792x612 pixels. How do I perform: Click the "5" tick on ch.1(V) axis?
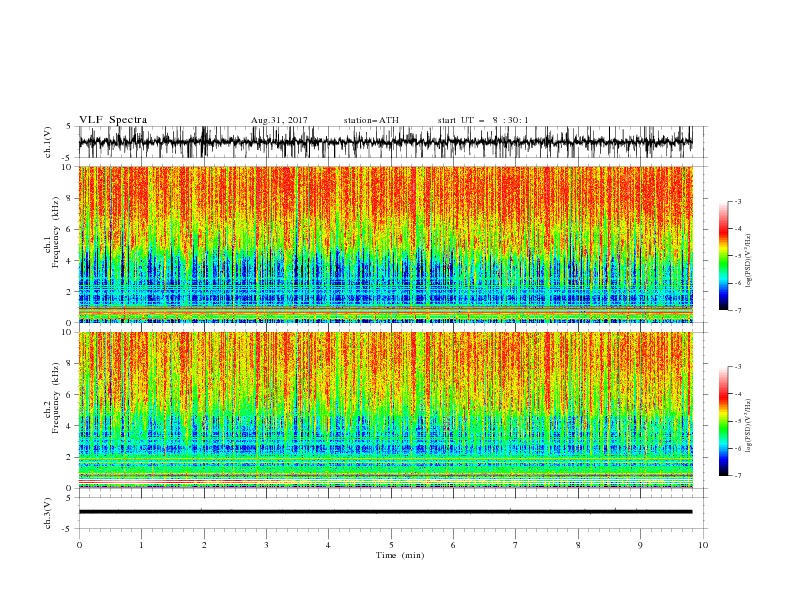coord(68,127)
